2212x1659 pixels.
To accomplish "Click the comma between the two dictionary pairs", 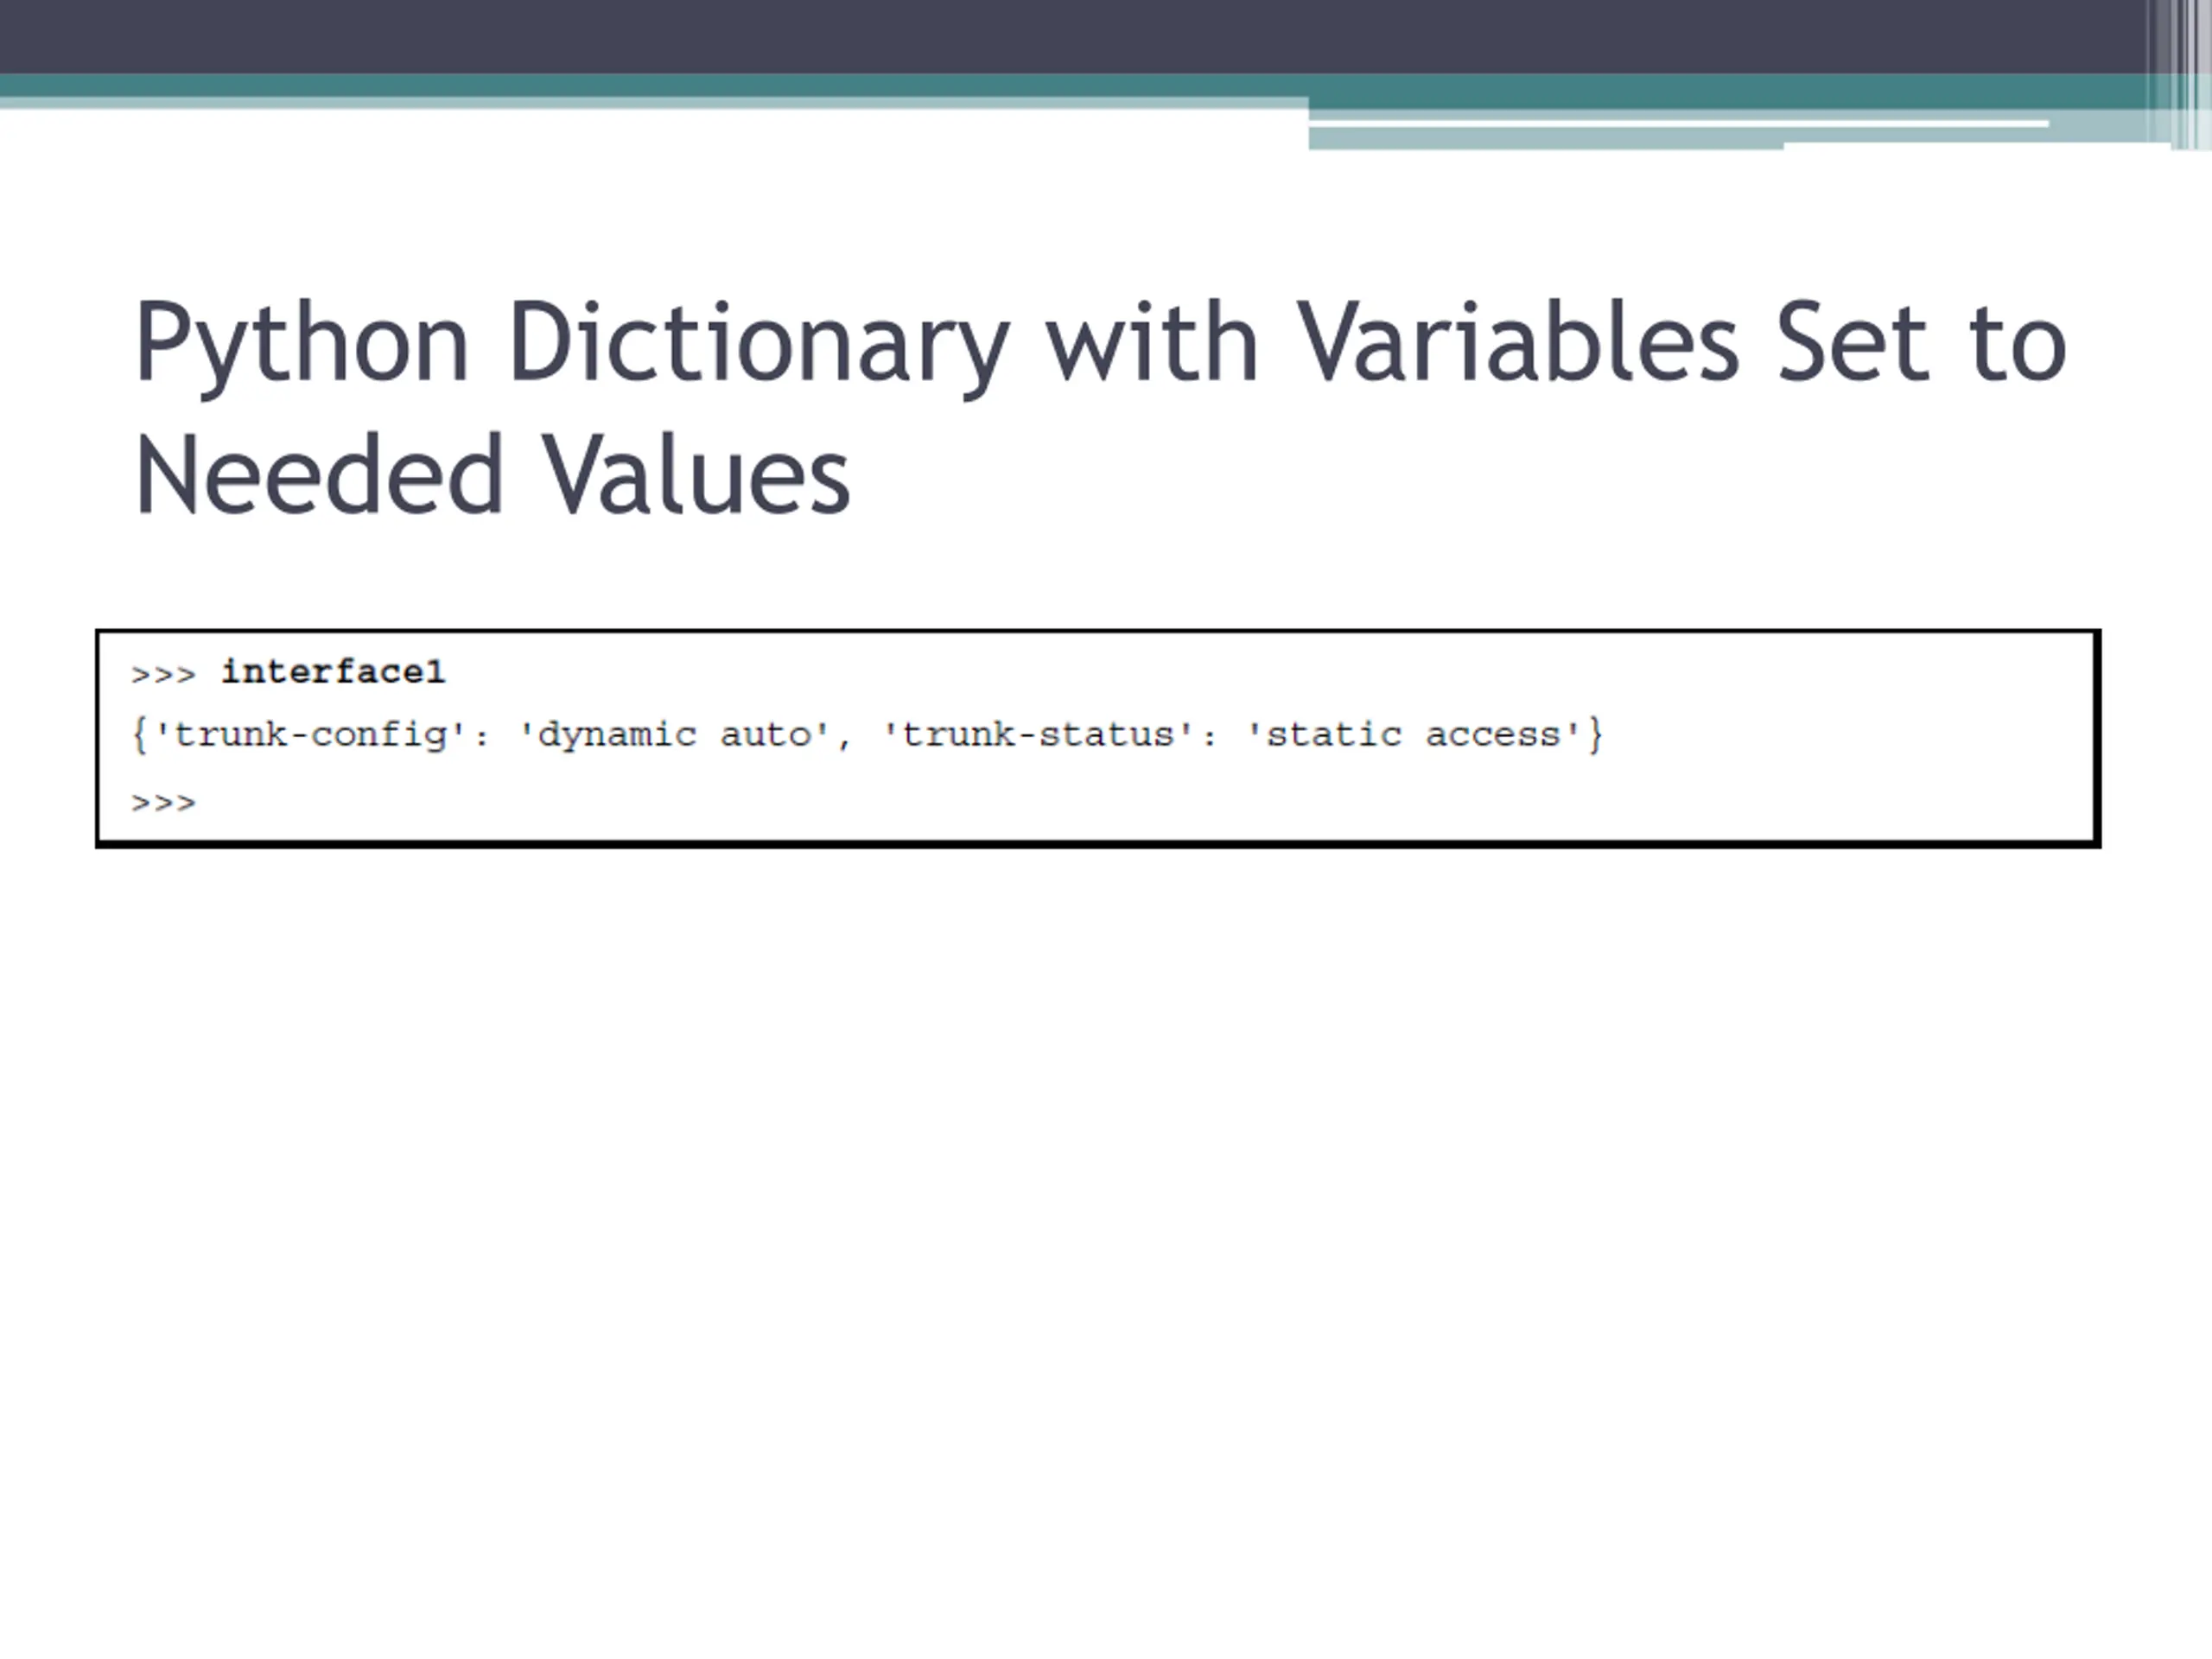I will click(844, 740).
